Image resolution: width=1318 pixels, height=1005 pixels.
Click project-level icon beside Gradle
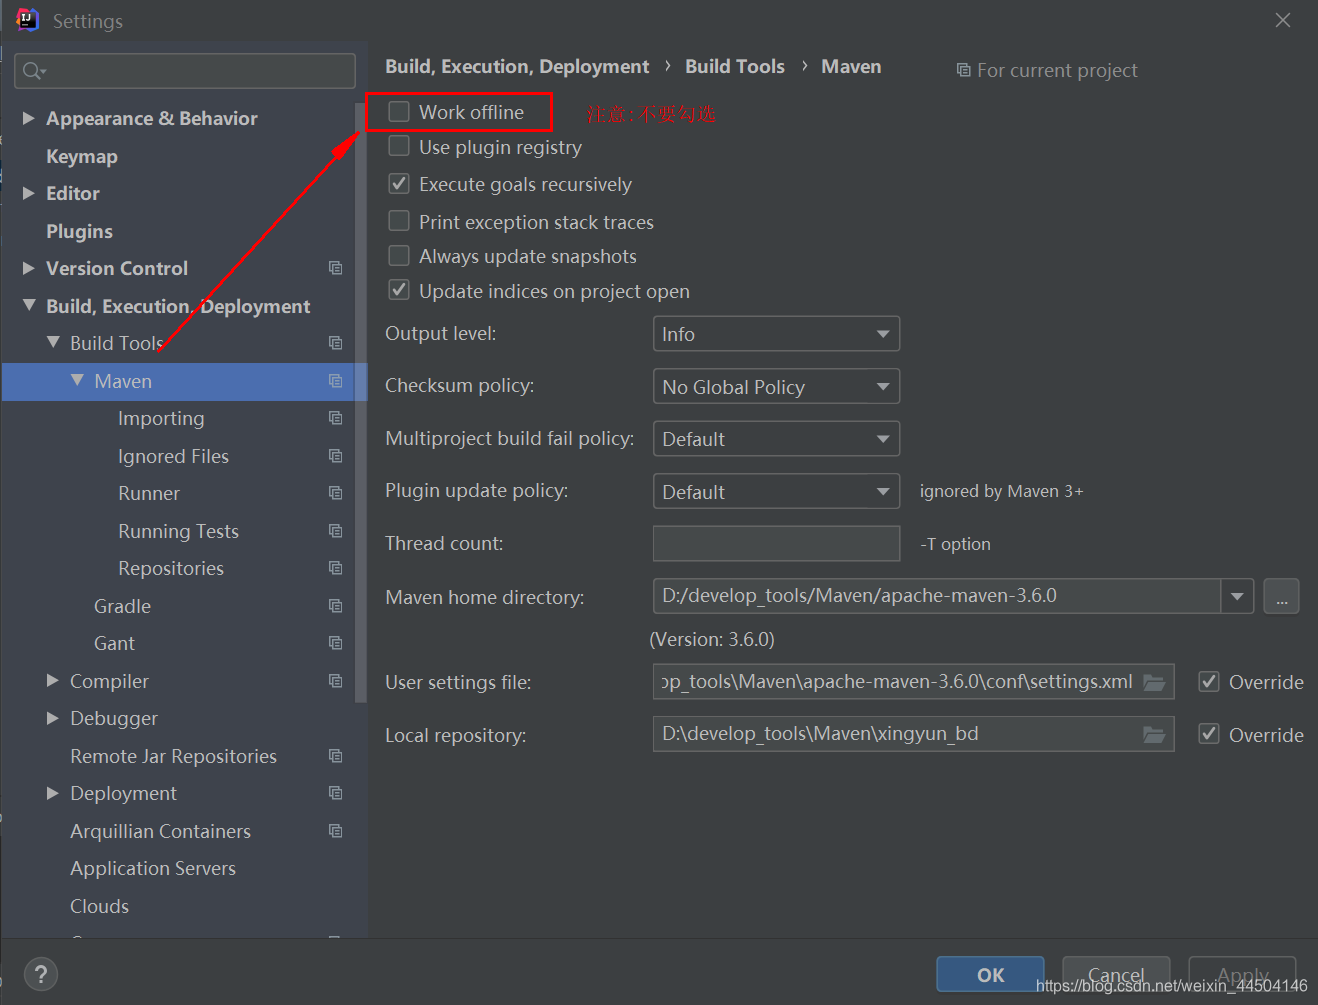coord(335,606)
